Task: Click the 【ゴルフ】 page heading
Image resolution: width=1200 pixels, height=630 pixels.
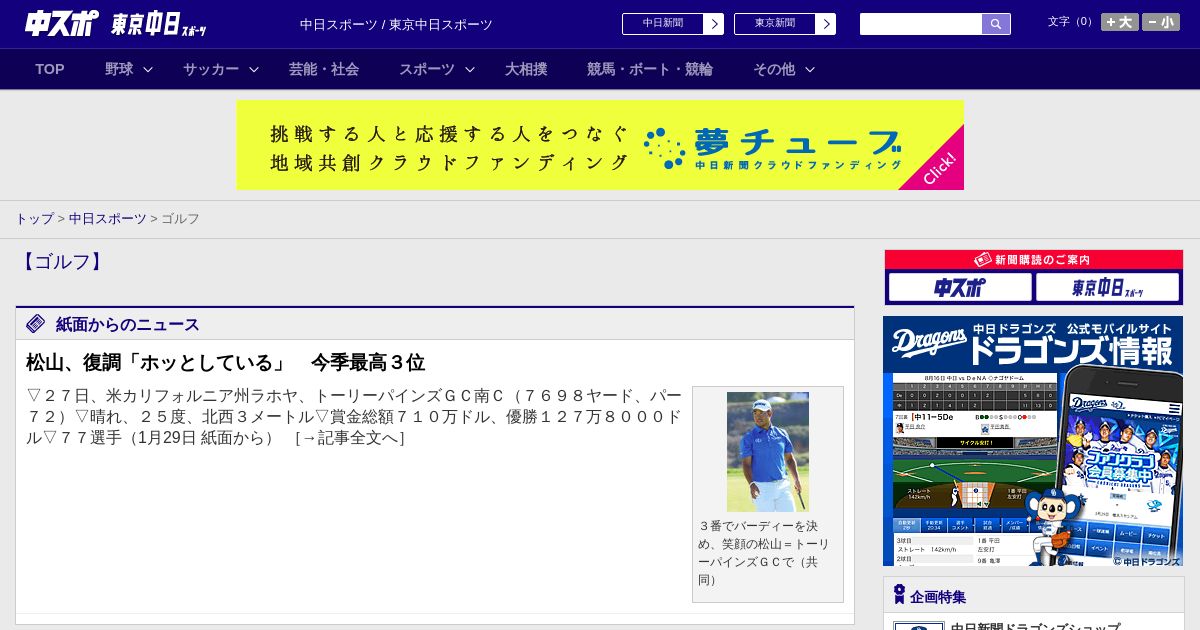Action: (x=61, y=262)
